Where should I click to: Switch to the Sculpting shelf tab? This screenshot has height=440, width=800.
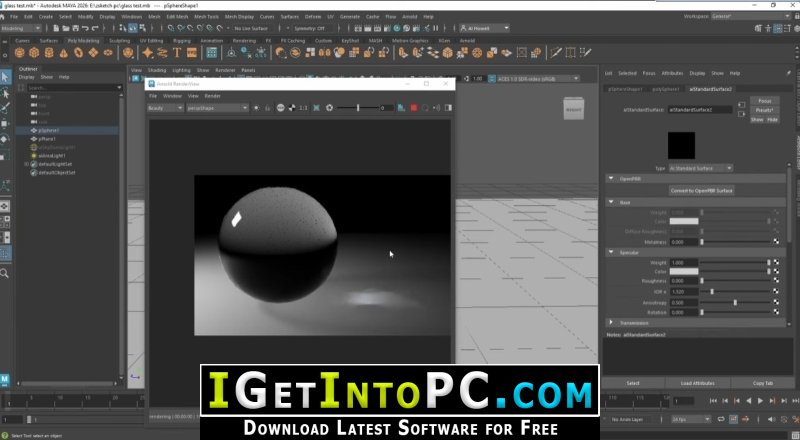click(119, 40)
